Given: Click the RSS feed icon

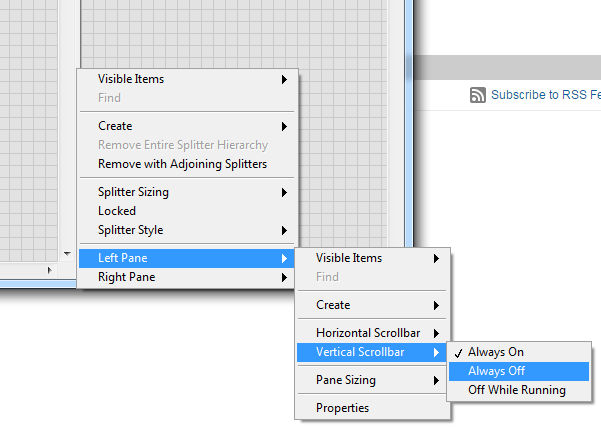Looking at the screenshot, I should tap(477, 95).
